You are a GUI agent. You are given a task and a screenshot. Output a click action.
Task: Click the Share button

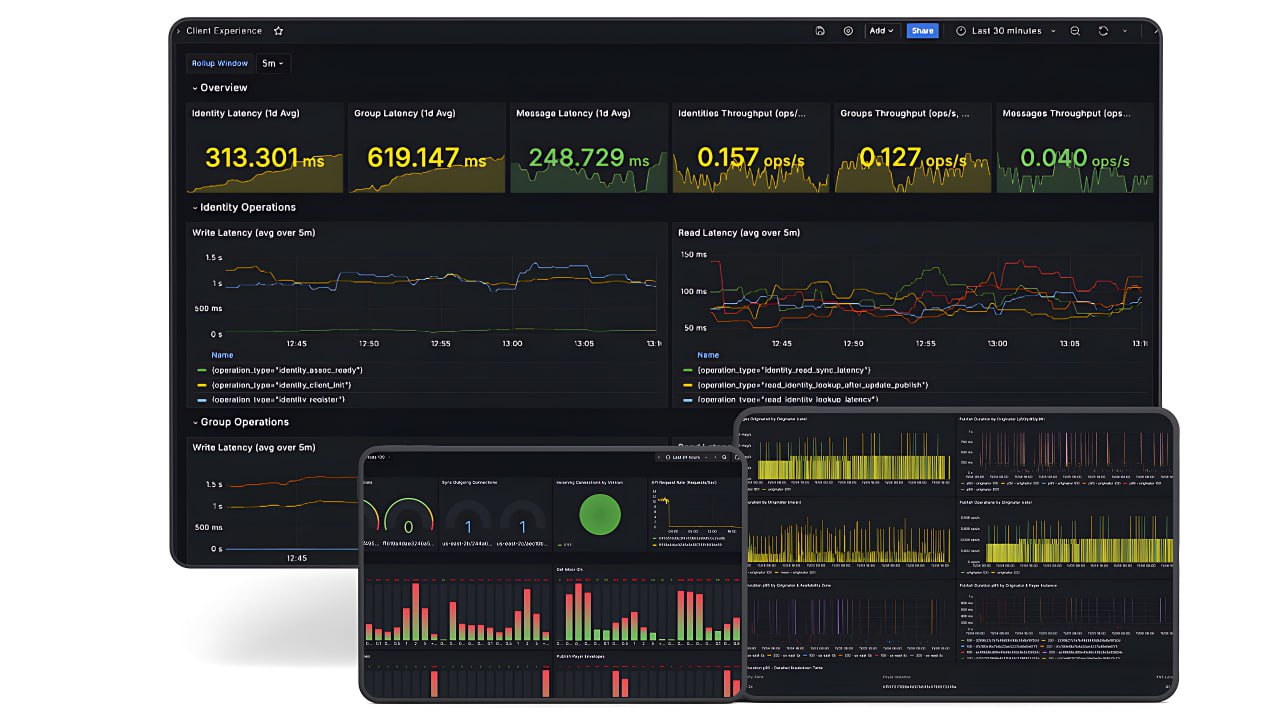pos(922,31)
